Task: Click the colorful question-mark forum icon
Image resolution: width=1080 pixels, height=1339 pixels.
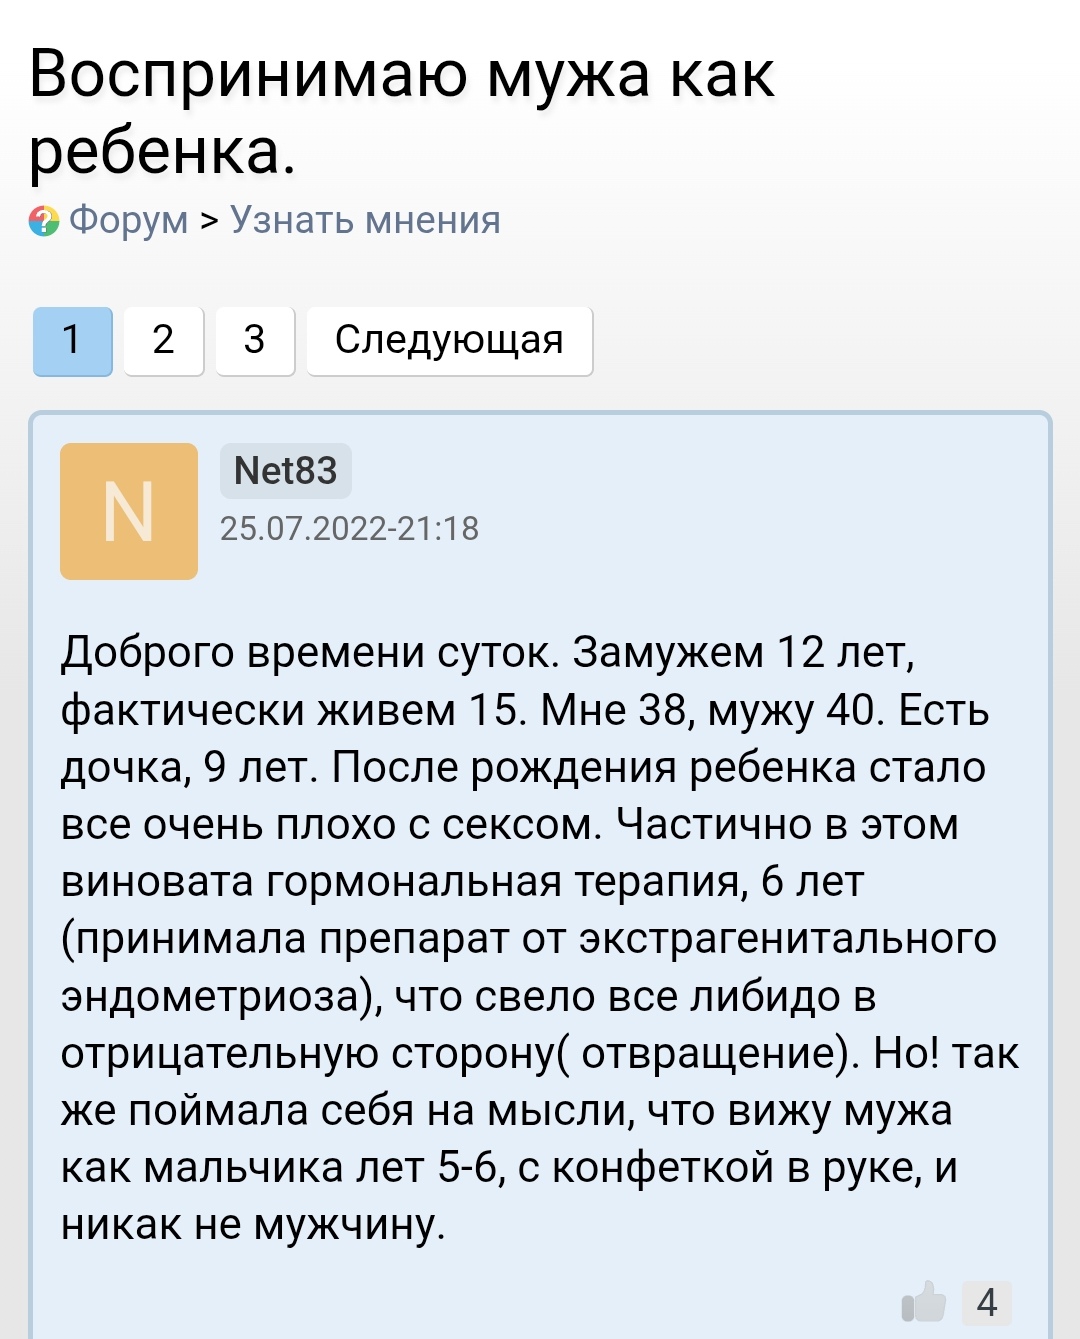Action: tap(44, 221)
